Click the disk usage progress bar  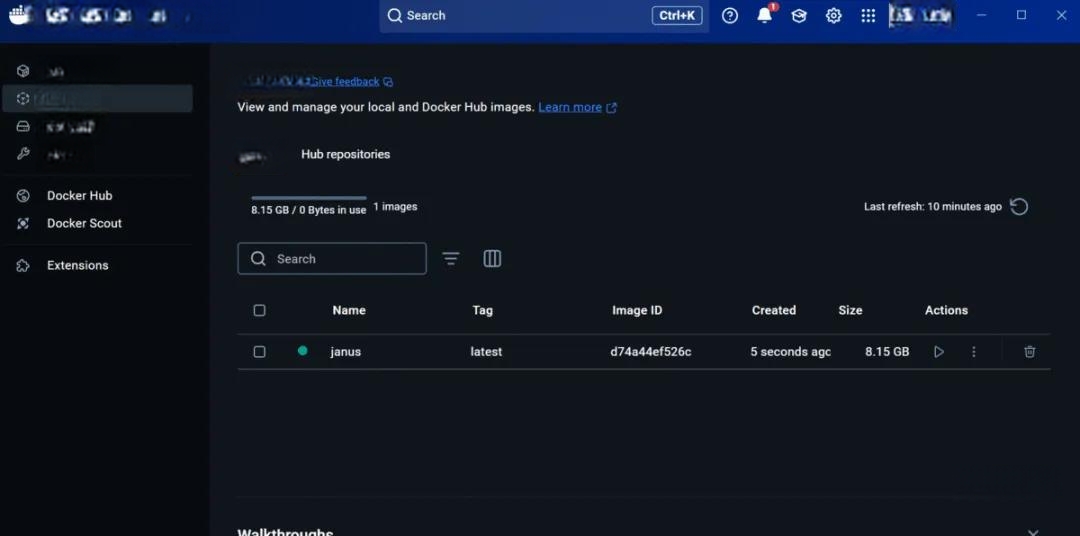click(x=309, y=198)
